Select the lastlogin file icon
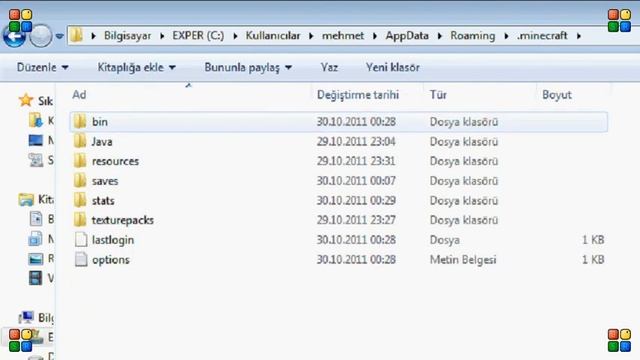This screenshot has width=640, height=360. pos(81,240)
